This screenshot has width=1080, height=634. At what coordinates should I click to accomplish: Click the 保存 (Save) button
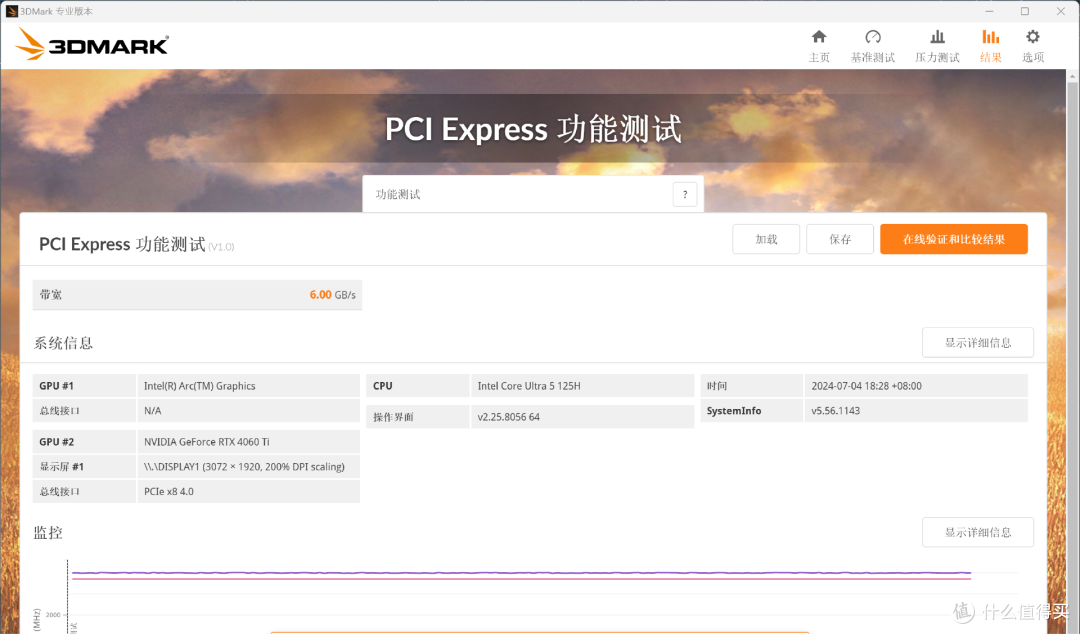pyautogui.click(x=840, y=239)
